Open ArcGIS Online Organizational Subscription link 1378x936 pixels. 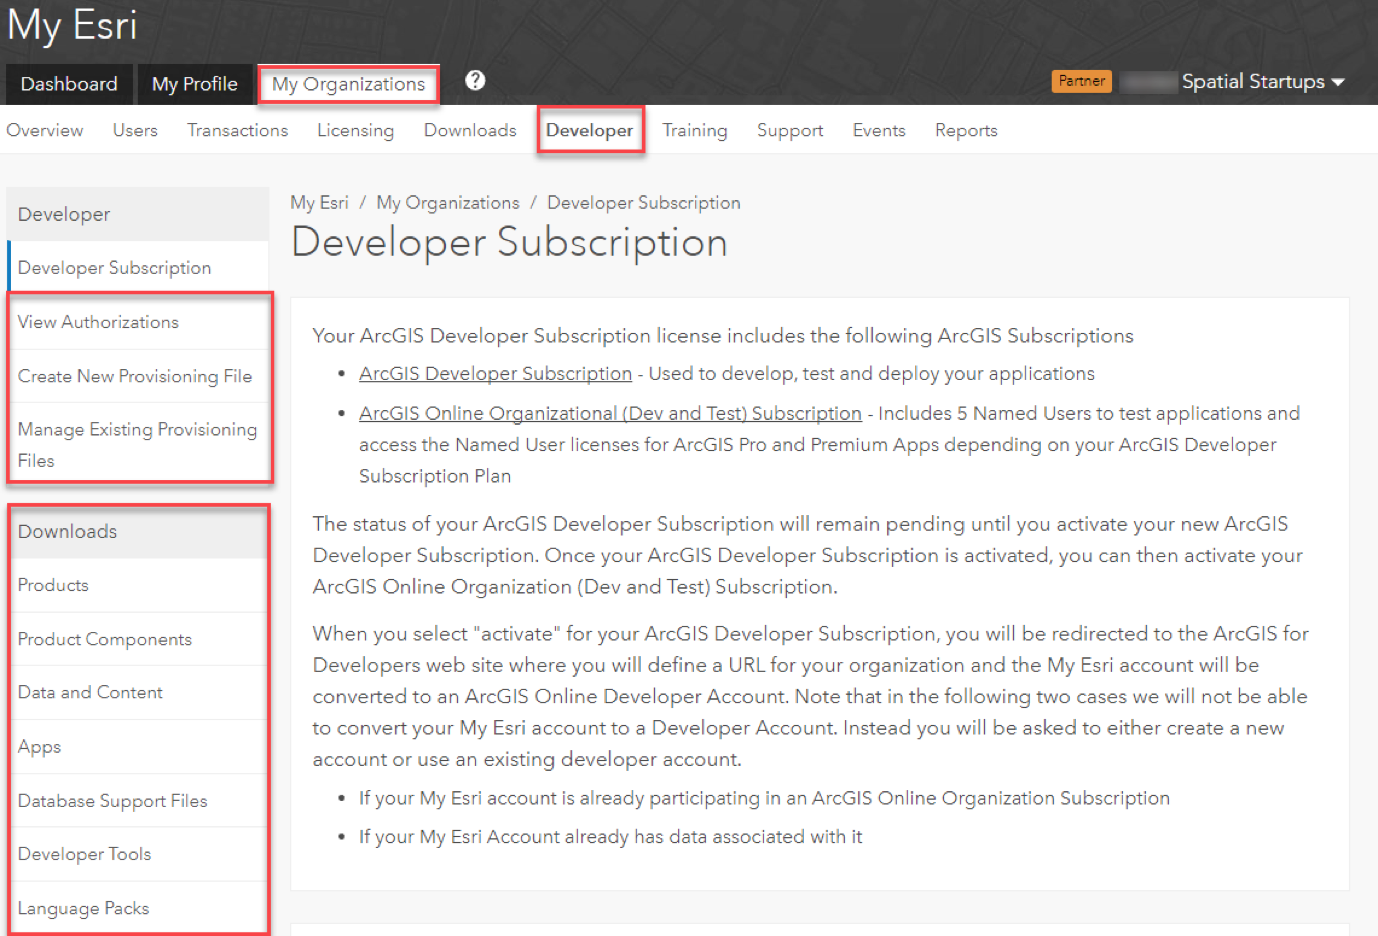[x=610, y=413]
